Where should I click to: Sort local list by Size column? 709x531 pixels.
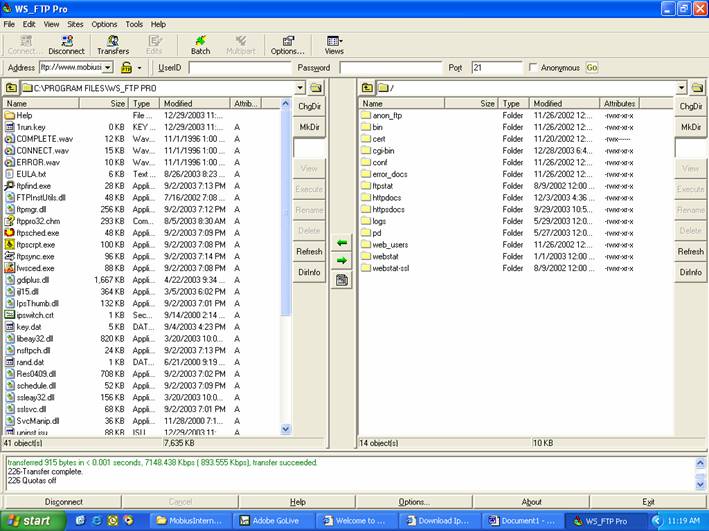(x=104, y=104)
